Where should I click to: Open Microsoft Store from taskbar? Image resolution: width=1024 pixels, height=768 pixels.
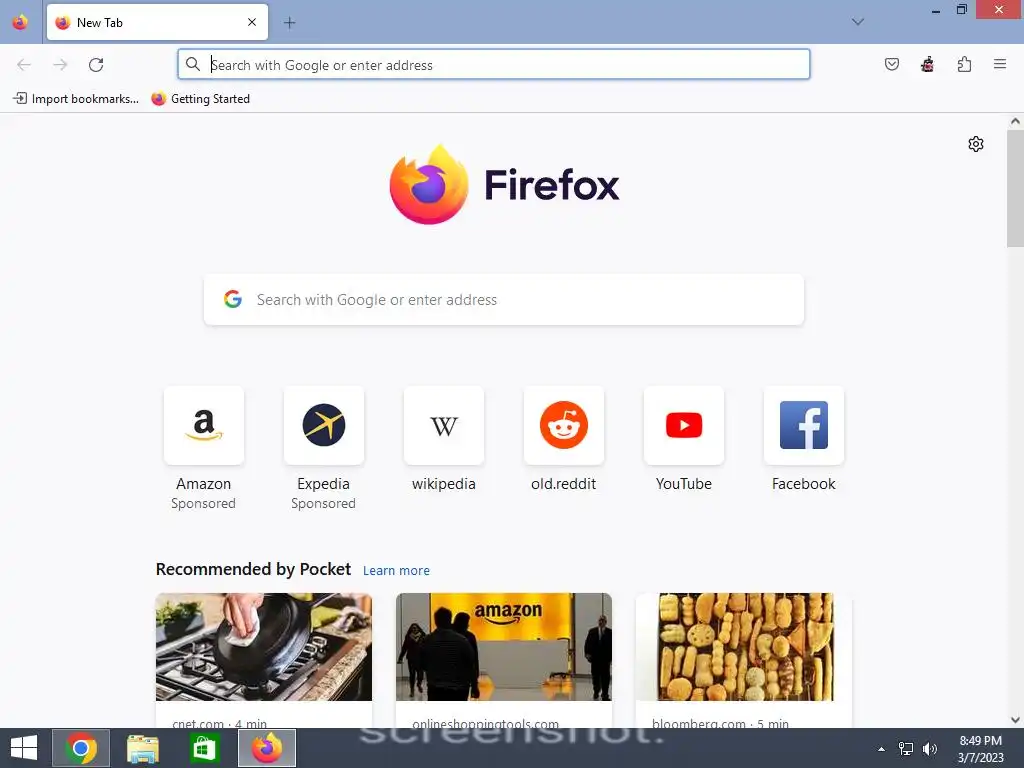(204, 748)
